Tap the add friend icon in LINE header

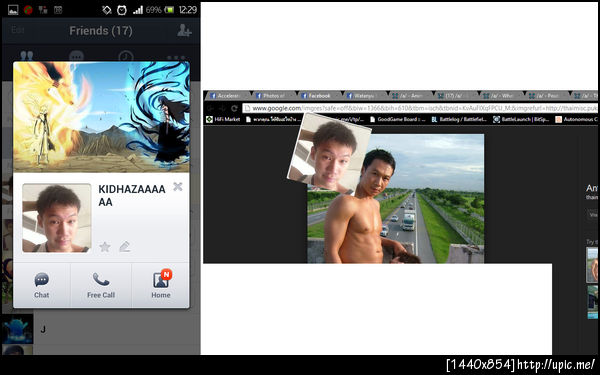coord(184,30)
